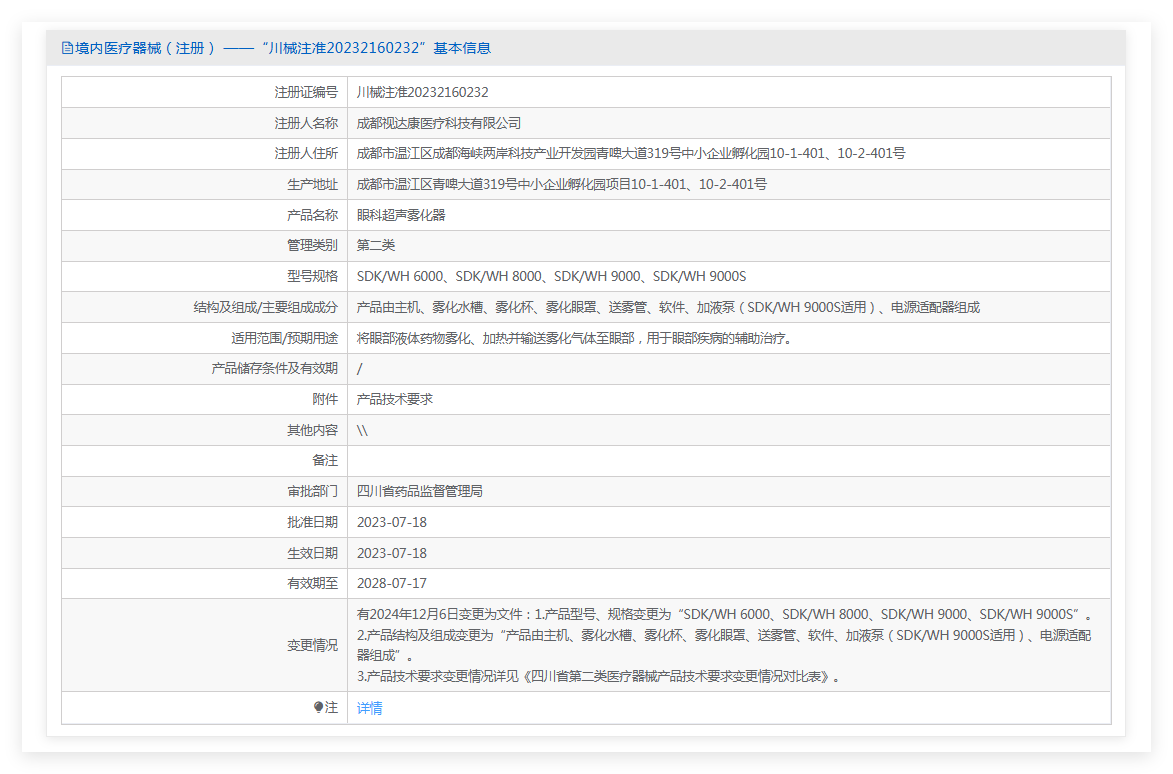Click the 适用范围/预期用途 description text
The width and height of the screenshot is (1173, 774).
[x=575, y=338]
